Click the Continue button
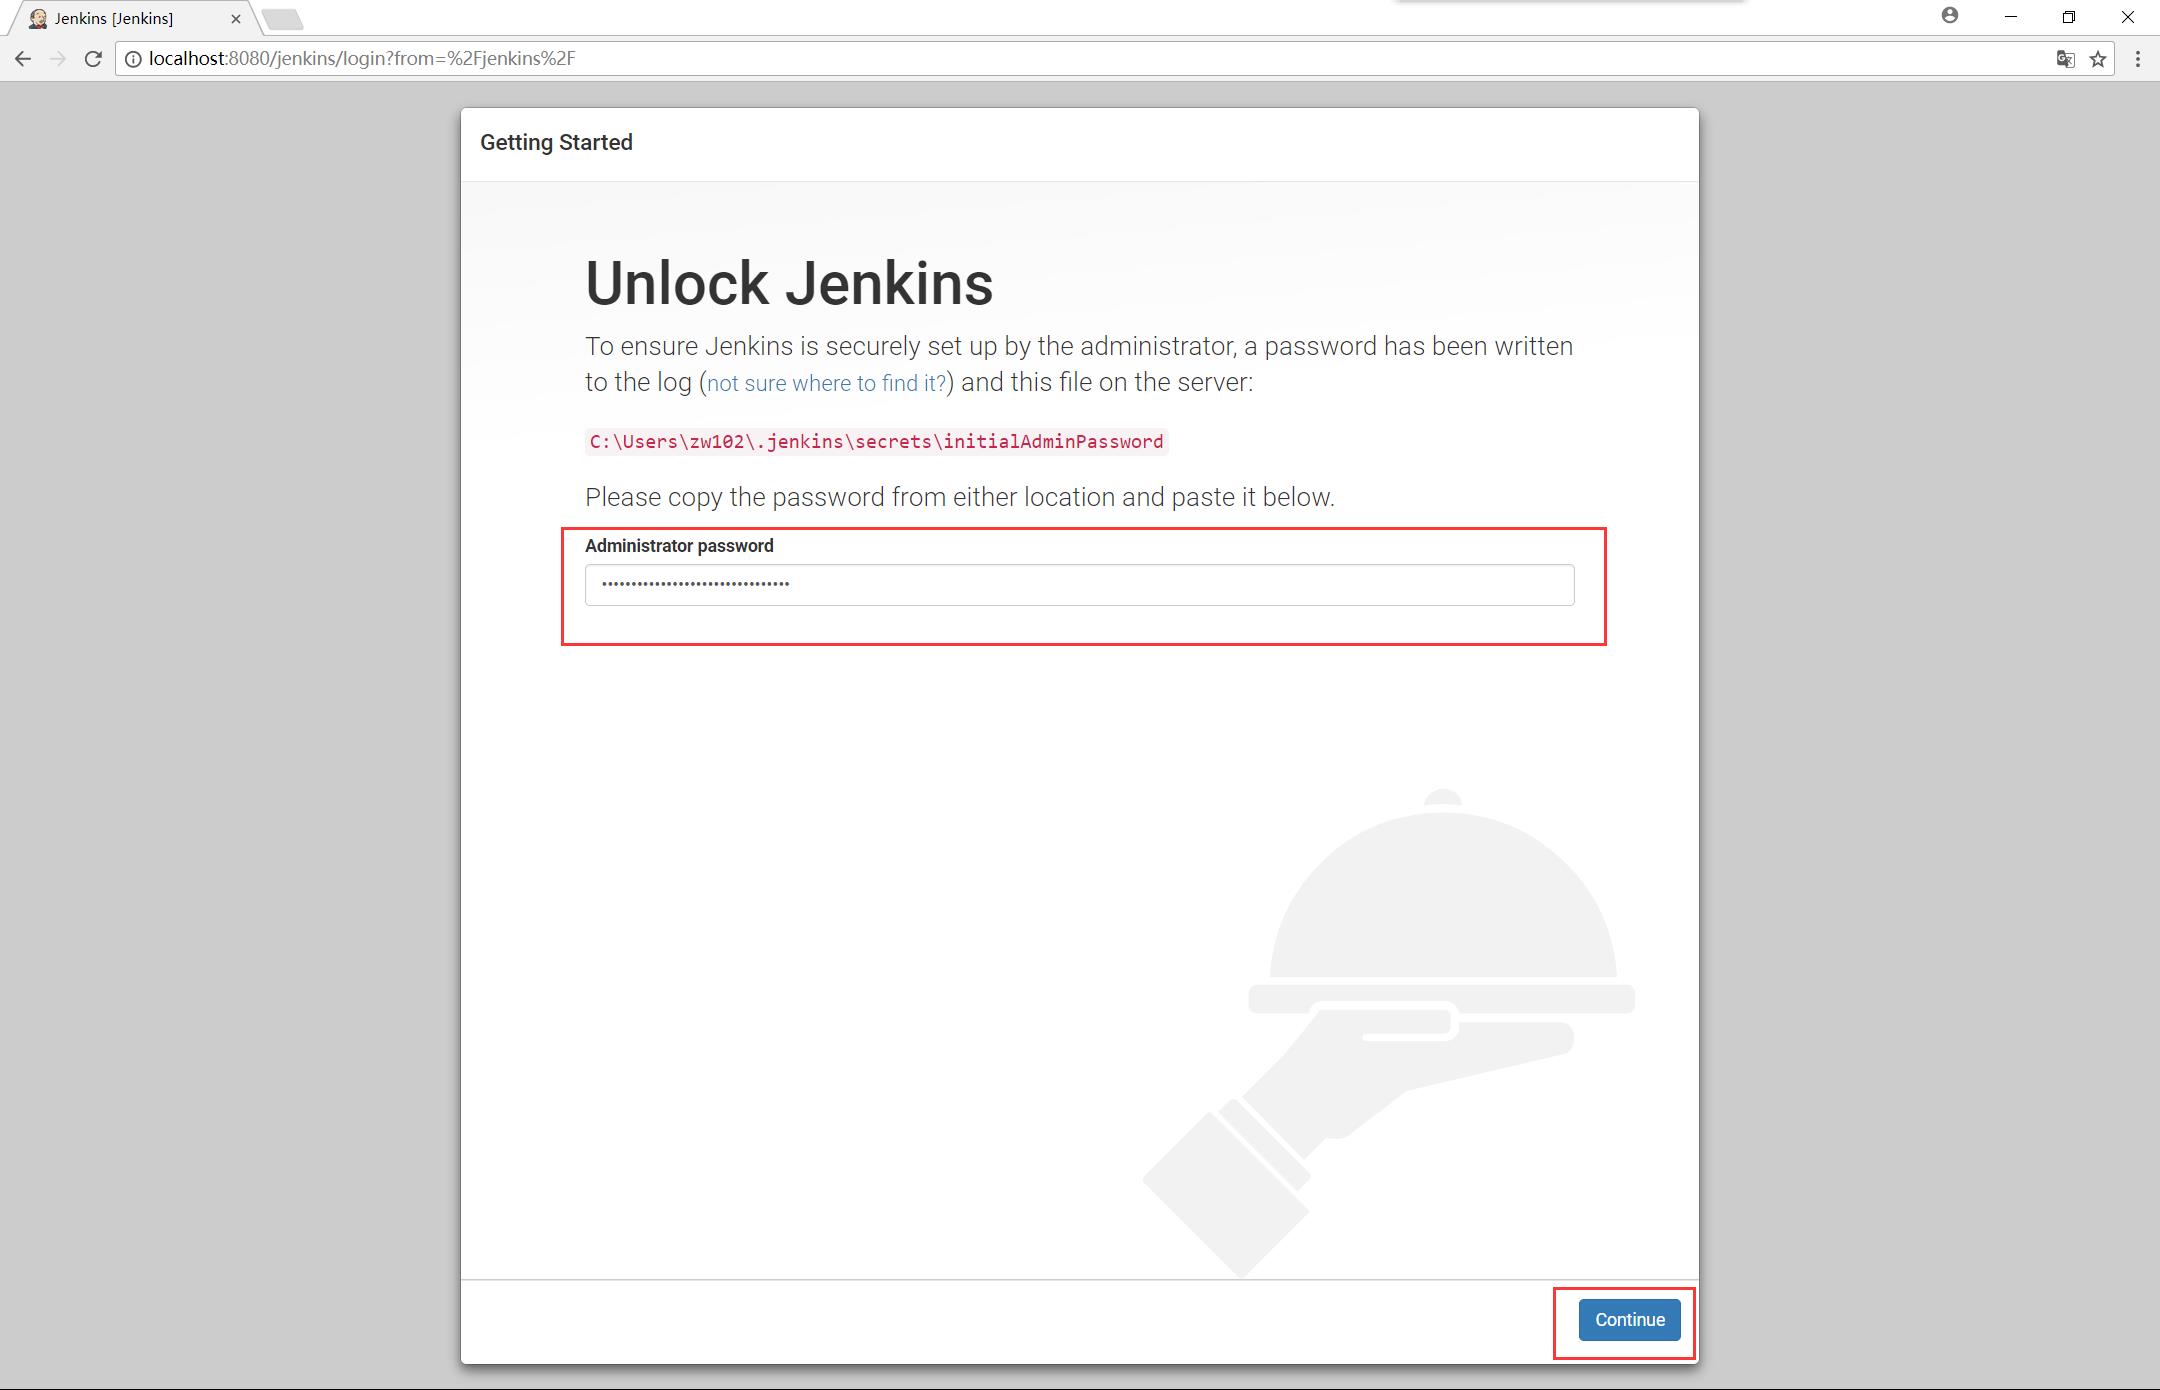The width and height of the screenshot is (2160, 1390). point(1629,1319)
